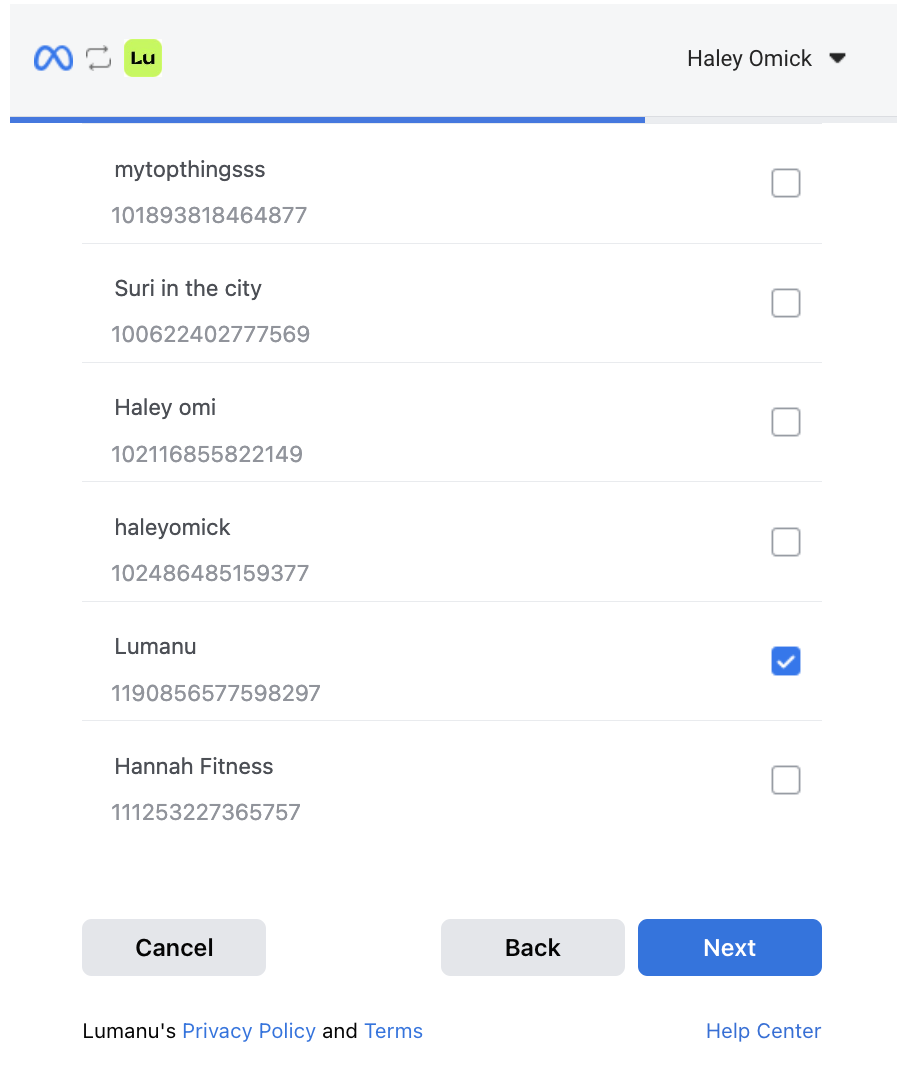
Task: Click the Hannah Fitness page name
Action: 194,767
